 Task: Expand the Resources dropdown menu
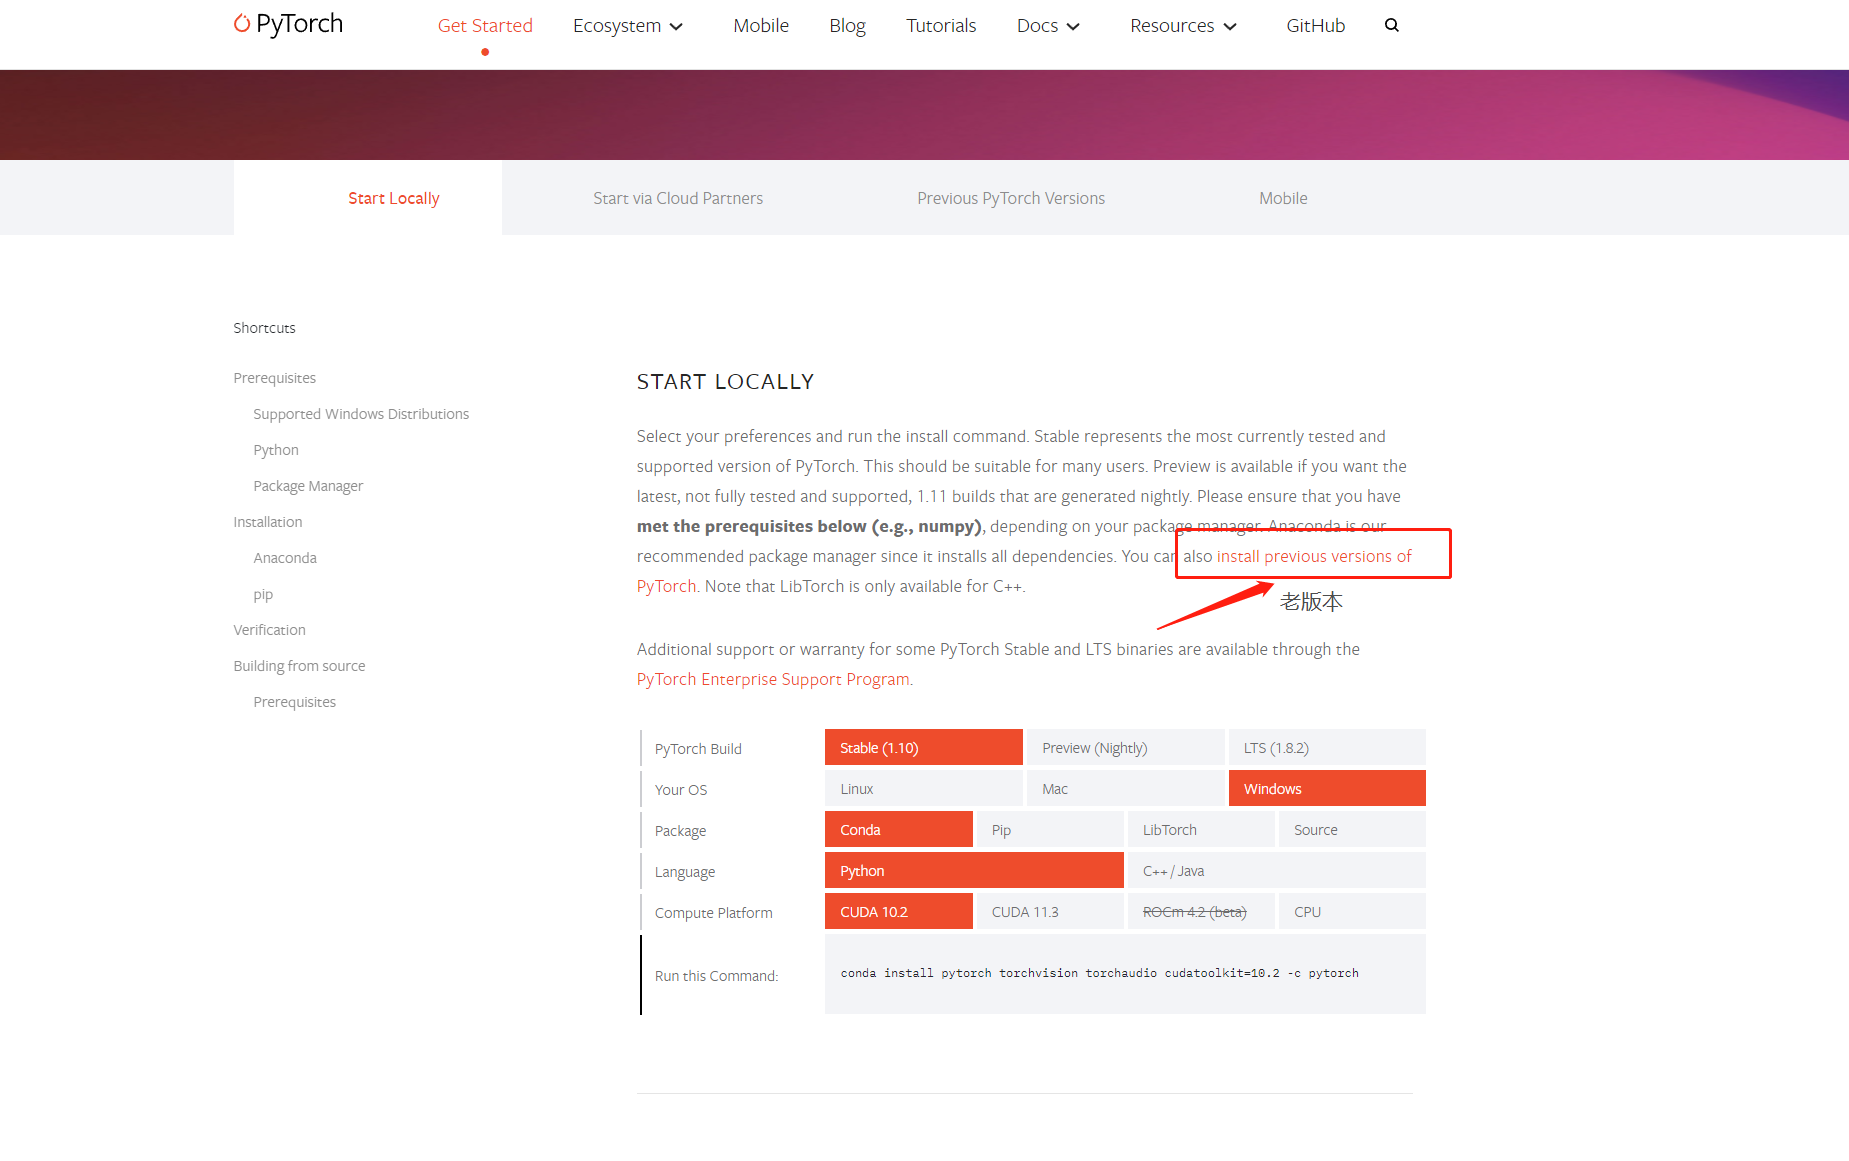[x=1183, y=26]
